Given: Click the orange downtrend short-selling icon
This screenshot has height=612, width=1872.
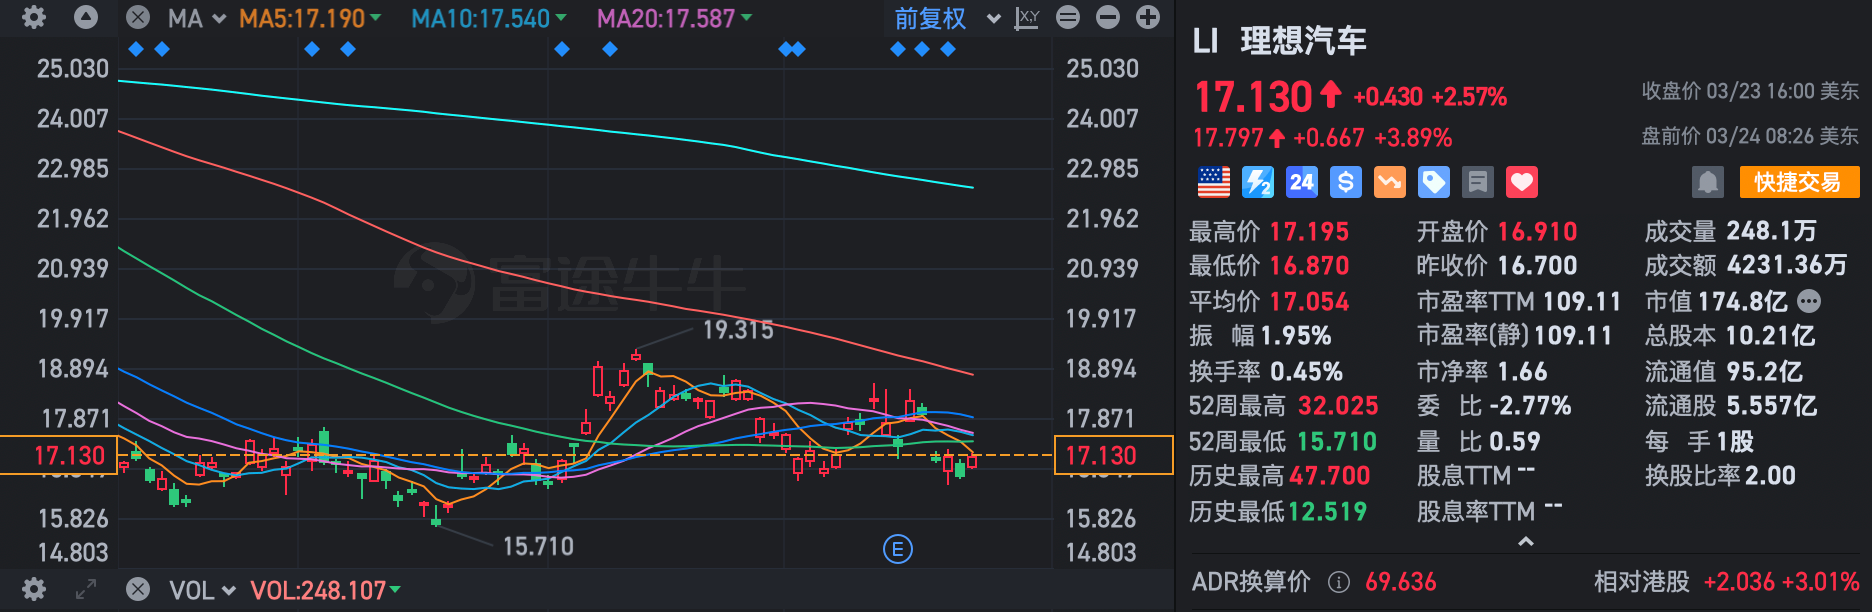Looking at the screenshot, I should (1390, 182).
